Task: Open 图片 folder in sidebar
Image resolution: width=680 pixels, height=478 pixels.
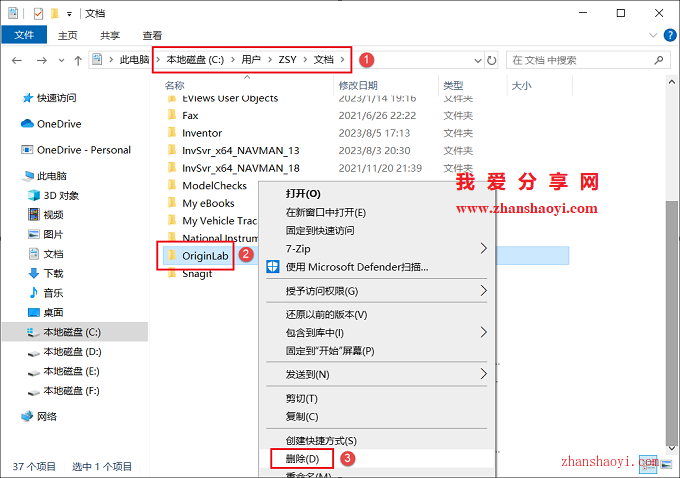Action: [x=53, y=235]
